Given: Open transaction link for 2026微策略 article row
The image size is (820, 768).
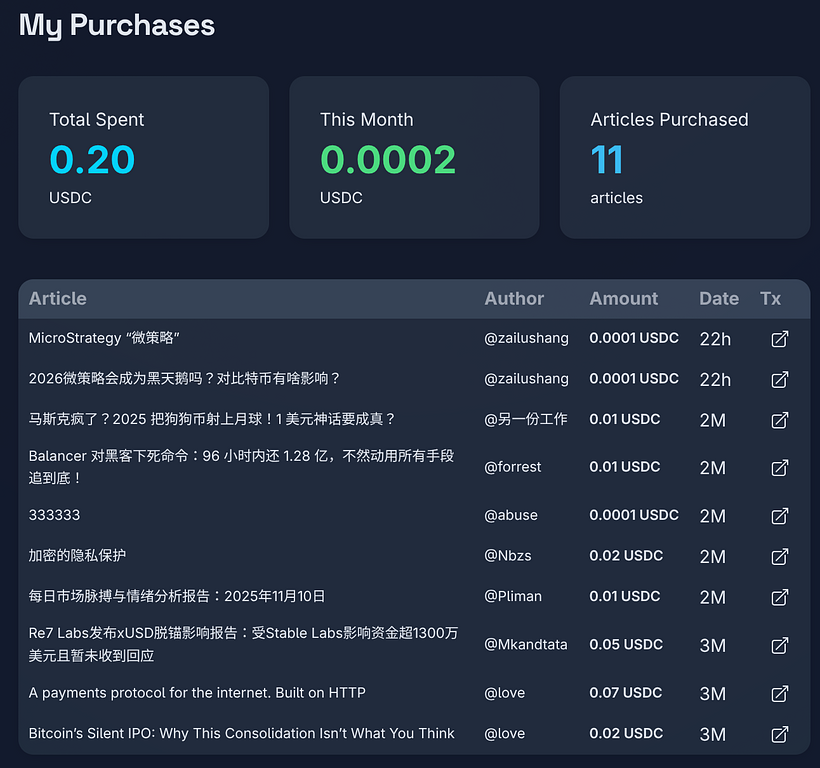Looking at the screenshot, I should [780, 379].
